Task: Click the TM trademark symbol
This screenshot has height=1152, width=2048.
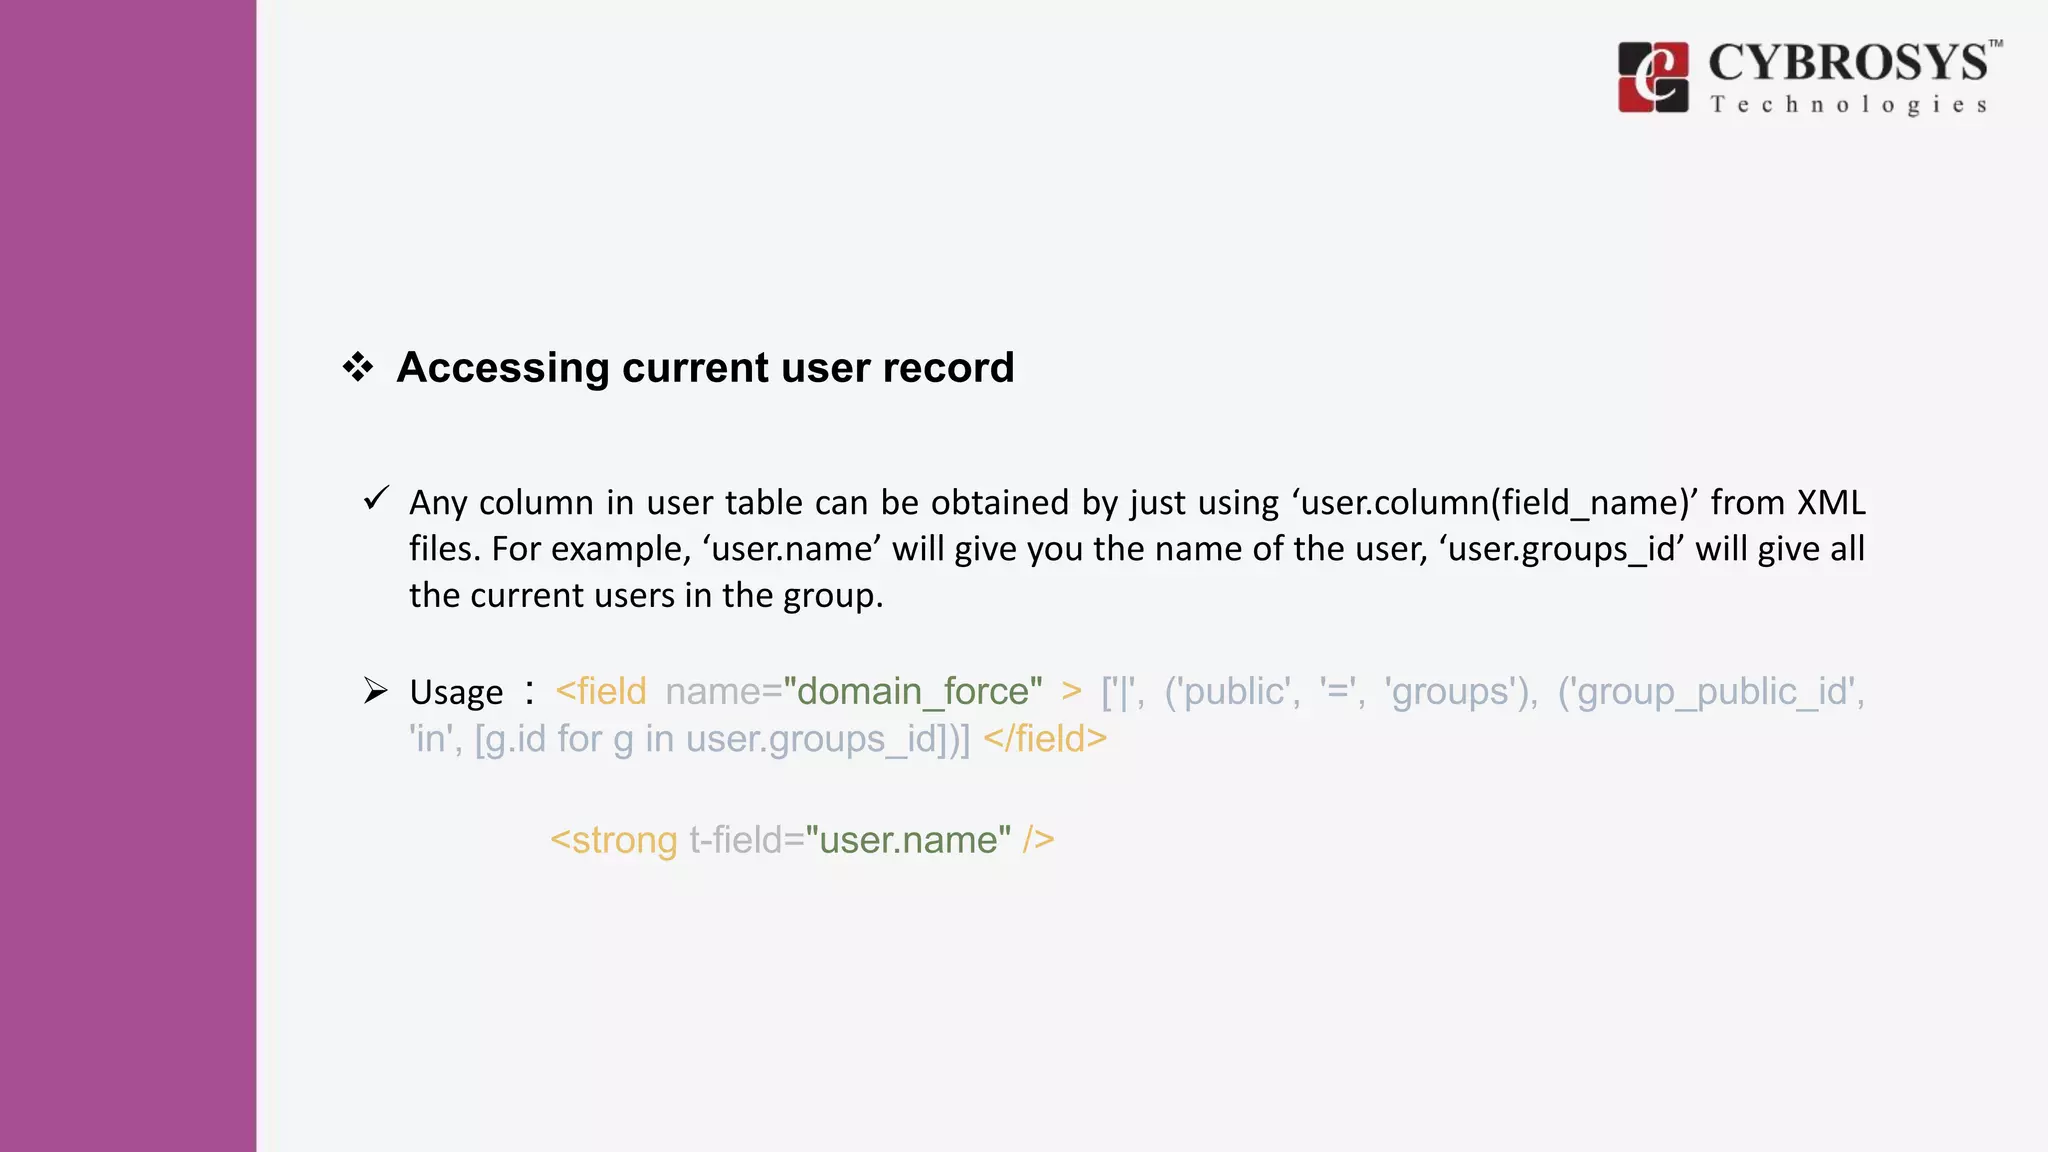Action: pos(1995,44)
